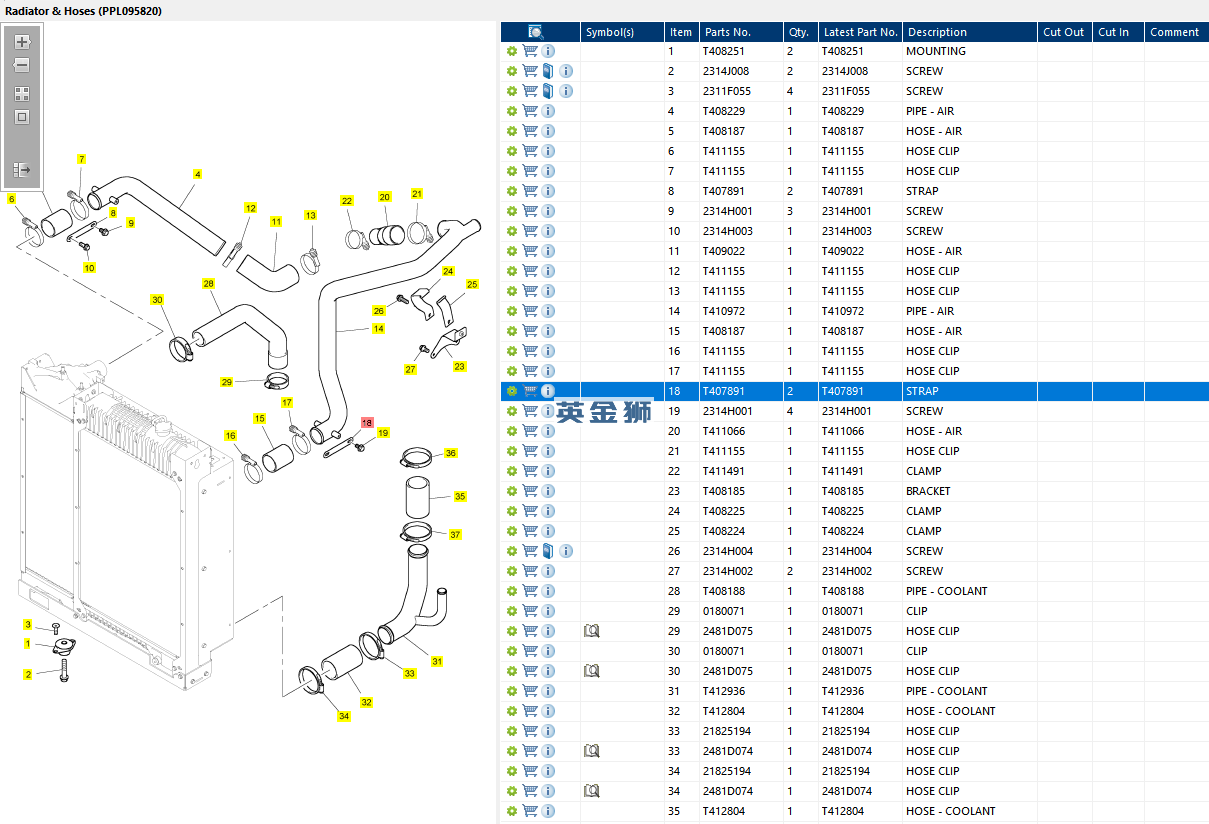
Task: Open info for item 8 STRAP
Action: [548, 191]
